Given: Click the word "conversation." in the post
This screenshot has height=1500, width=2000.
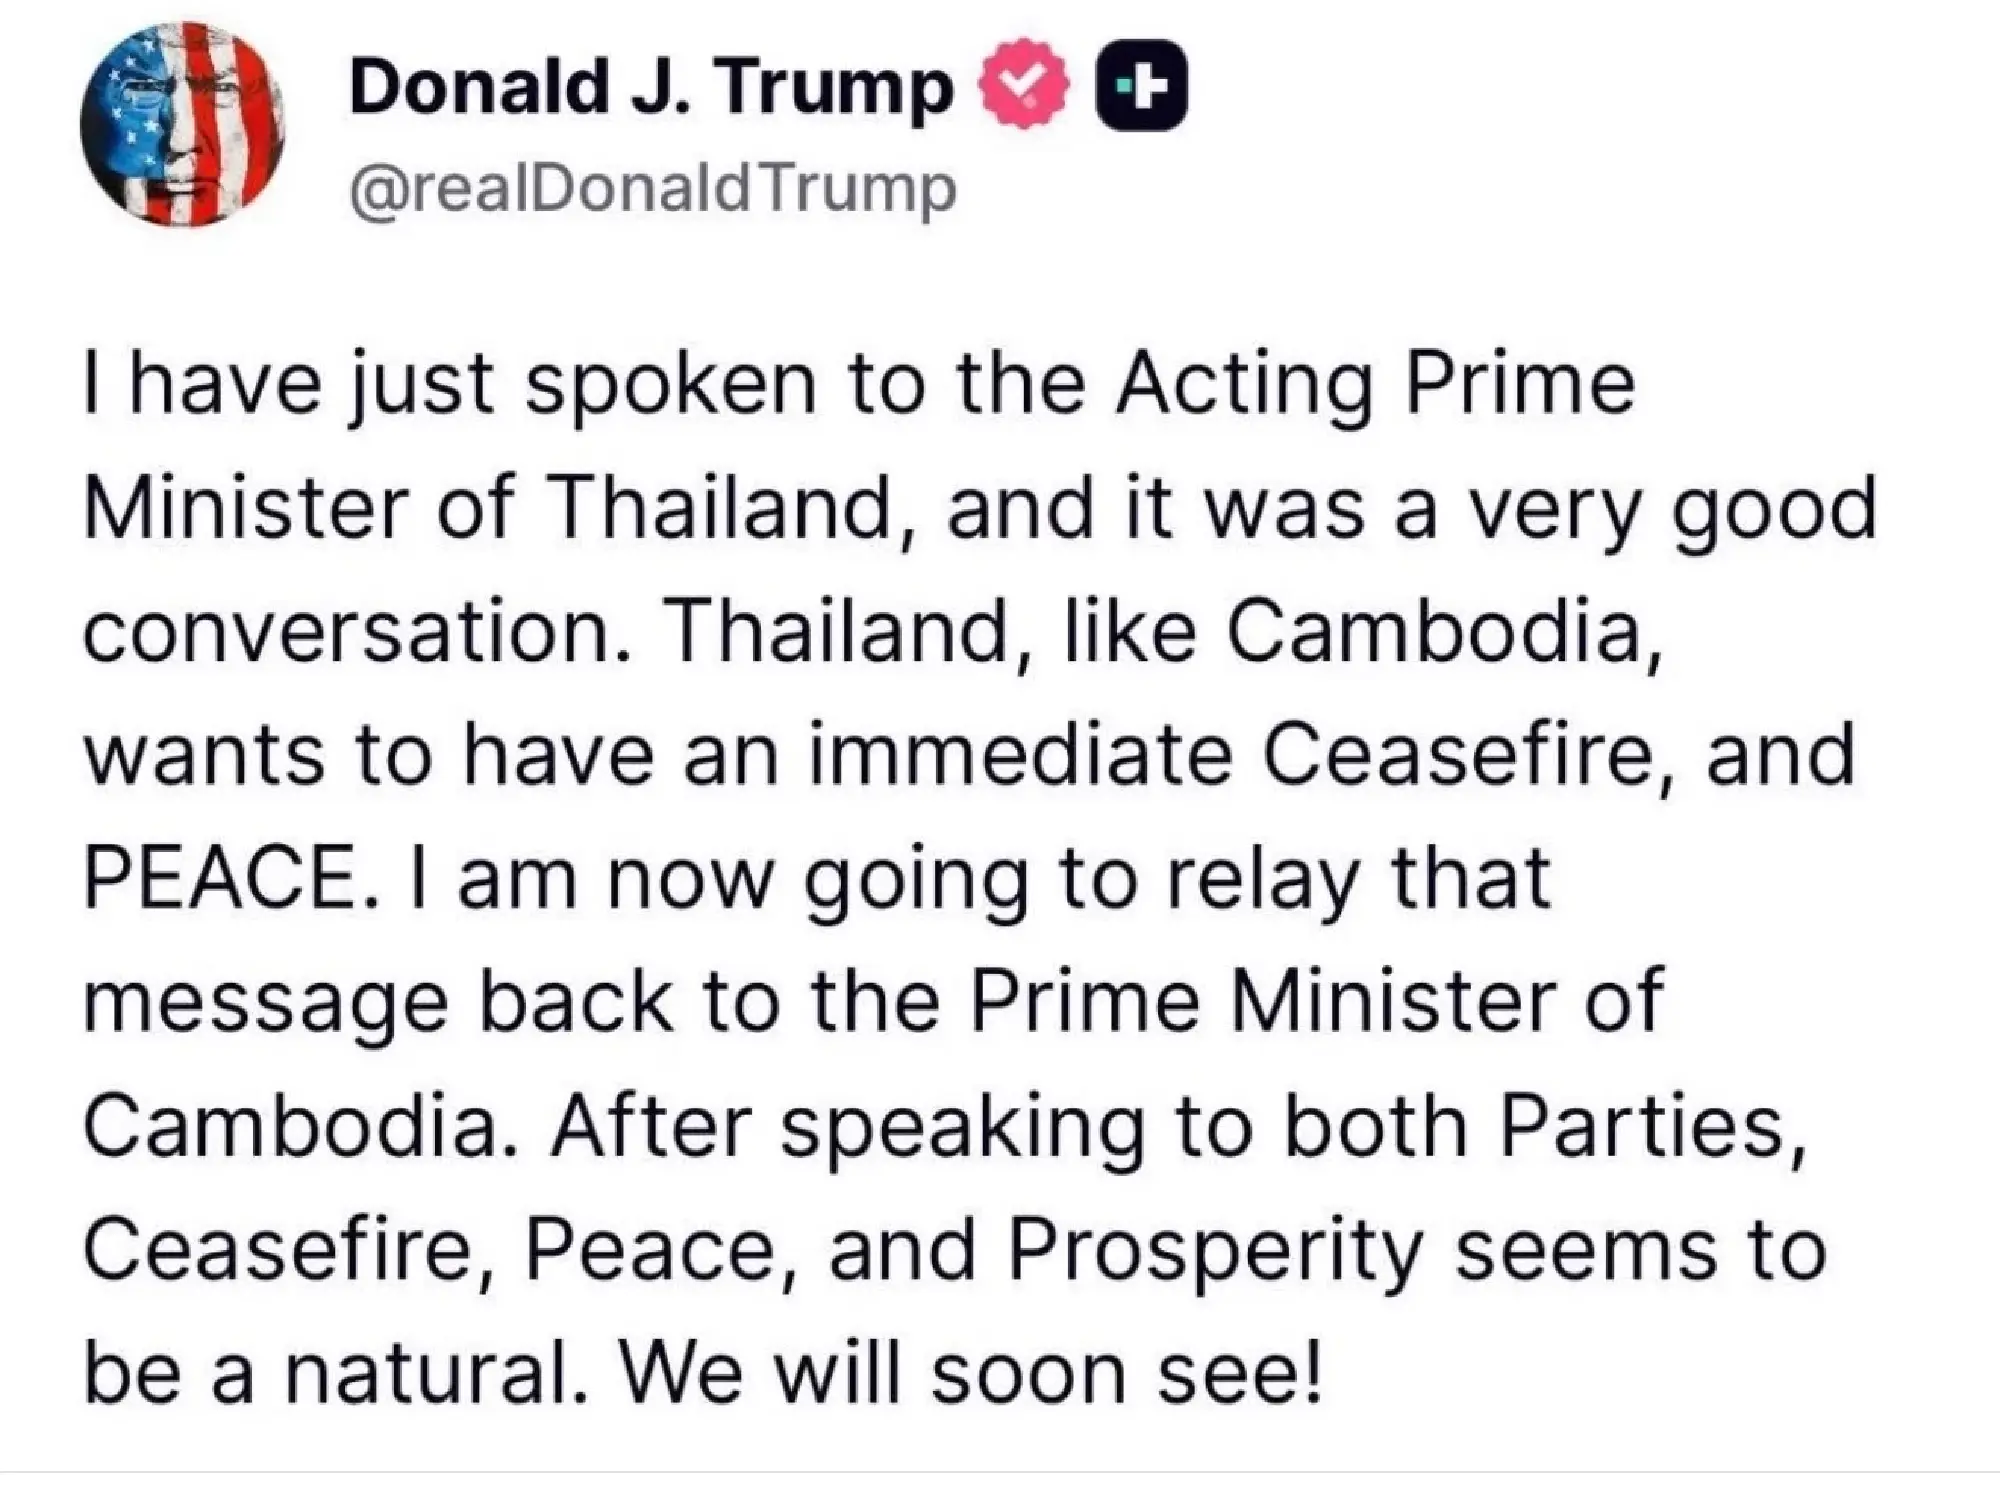Looking at the screenshot, I should coord(358,632).
